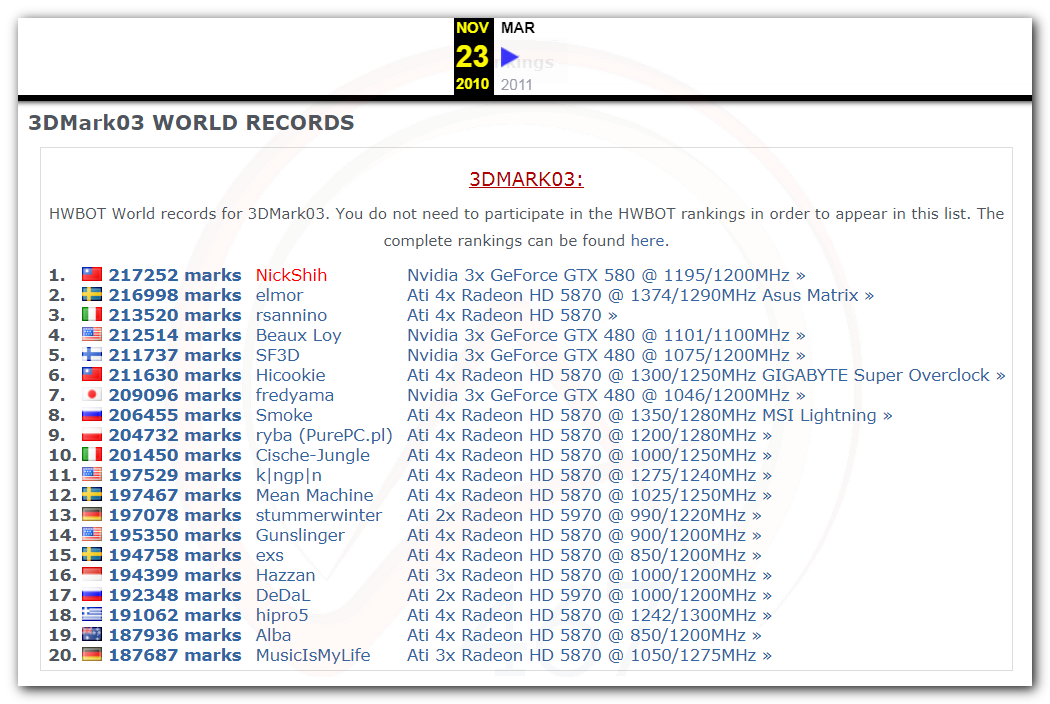Screen dimensions: 1050x704
Task: Open the 197078 marks score
Action: tap(175, 515)
